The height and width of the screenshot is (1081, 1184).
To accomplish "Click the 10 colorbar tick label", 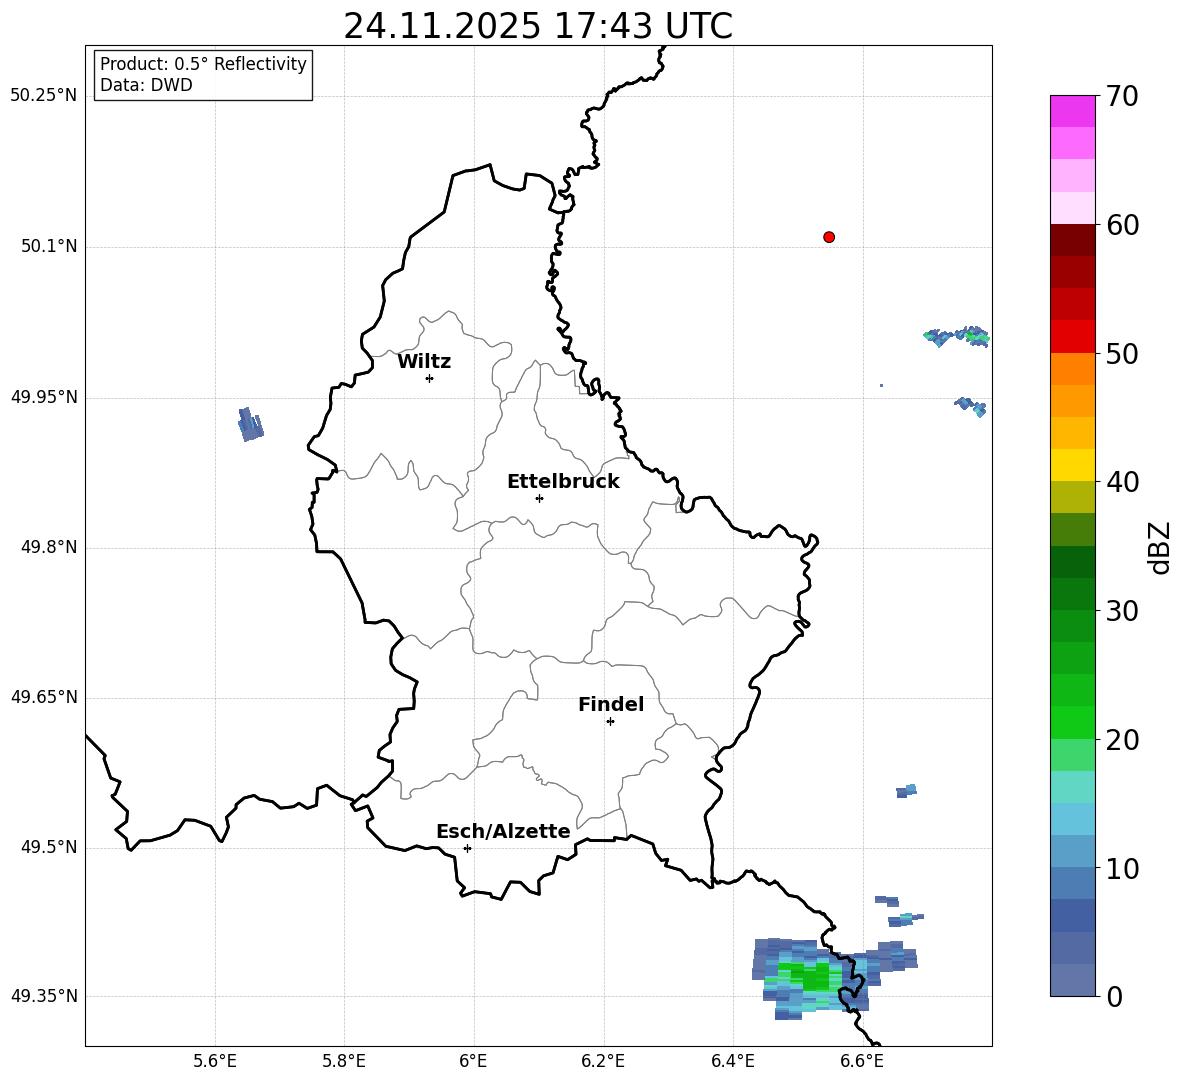I will (1122, 868).
